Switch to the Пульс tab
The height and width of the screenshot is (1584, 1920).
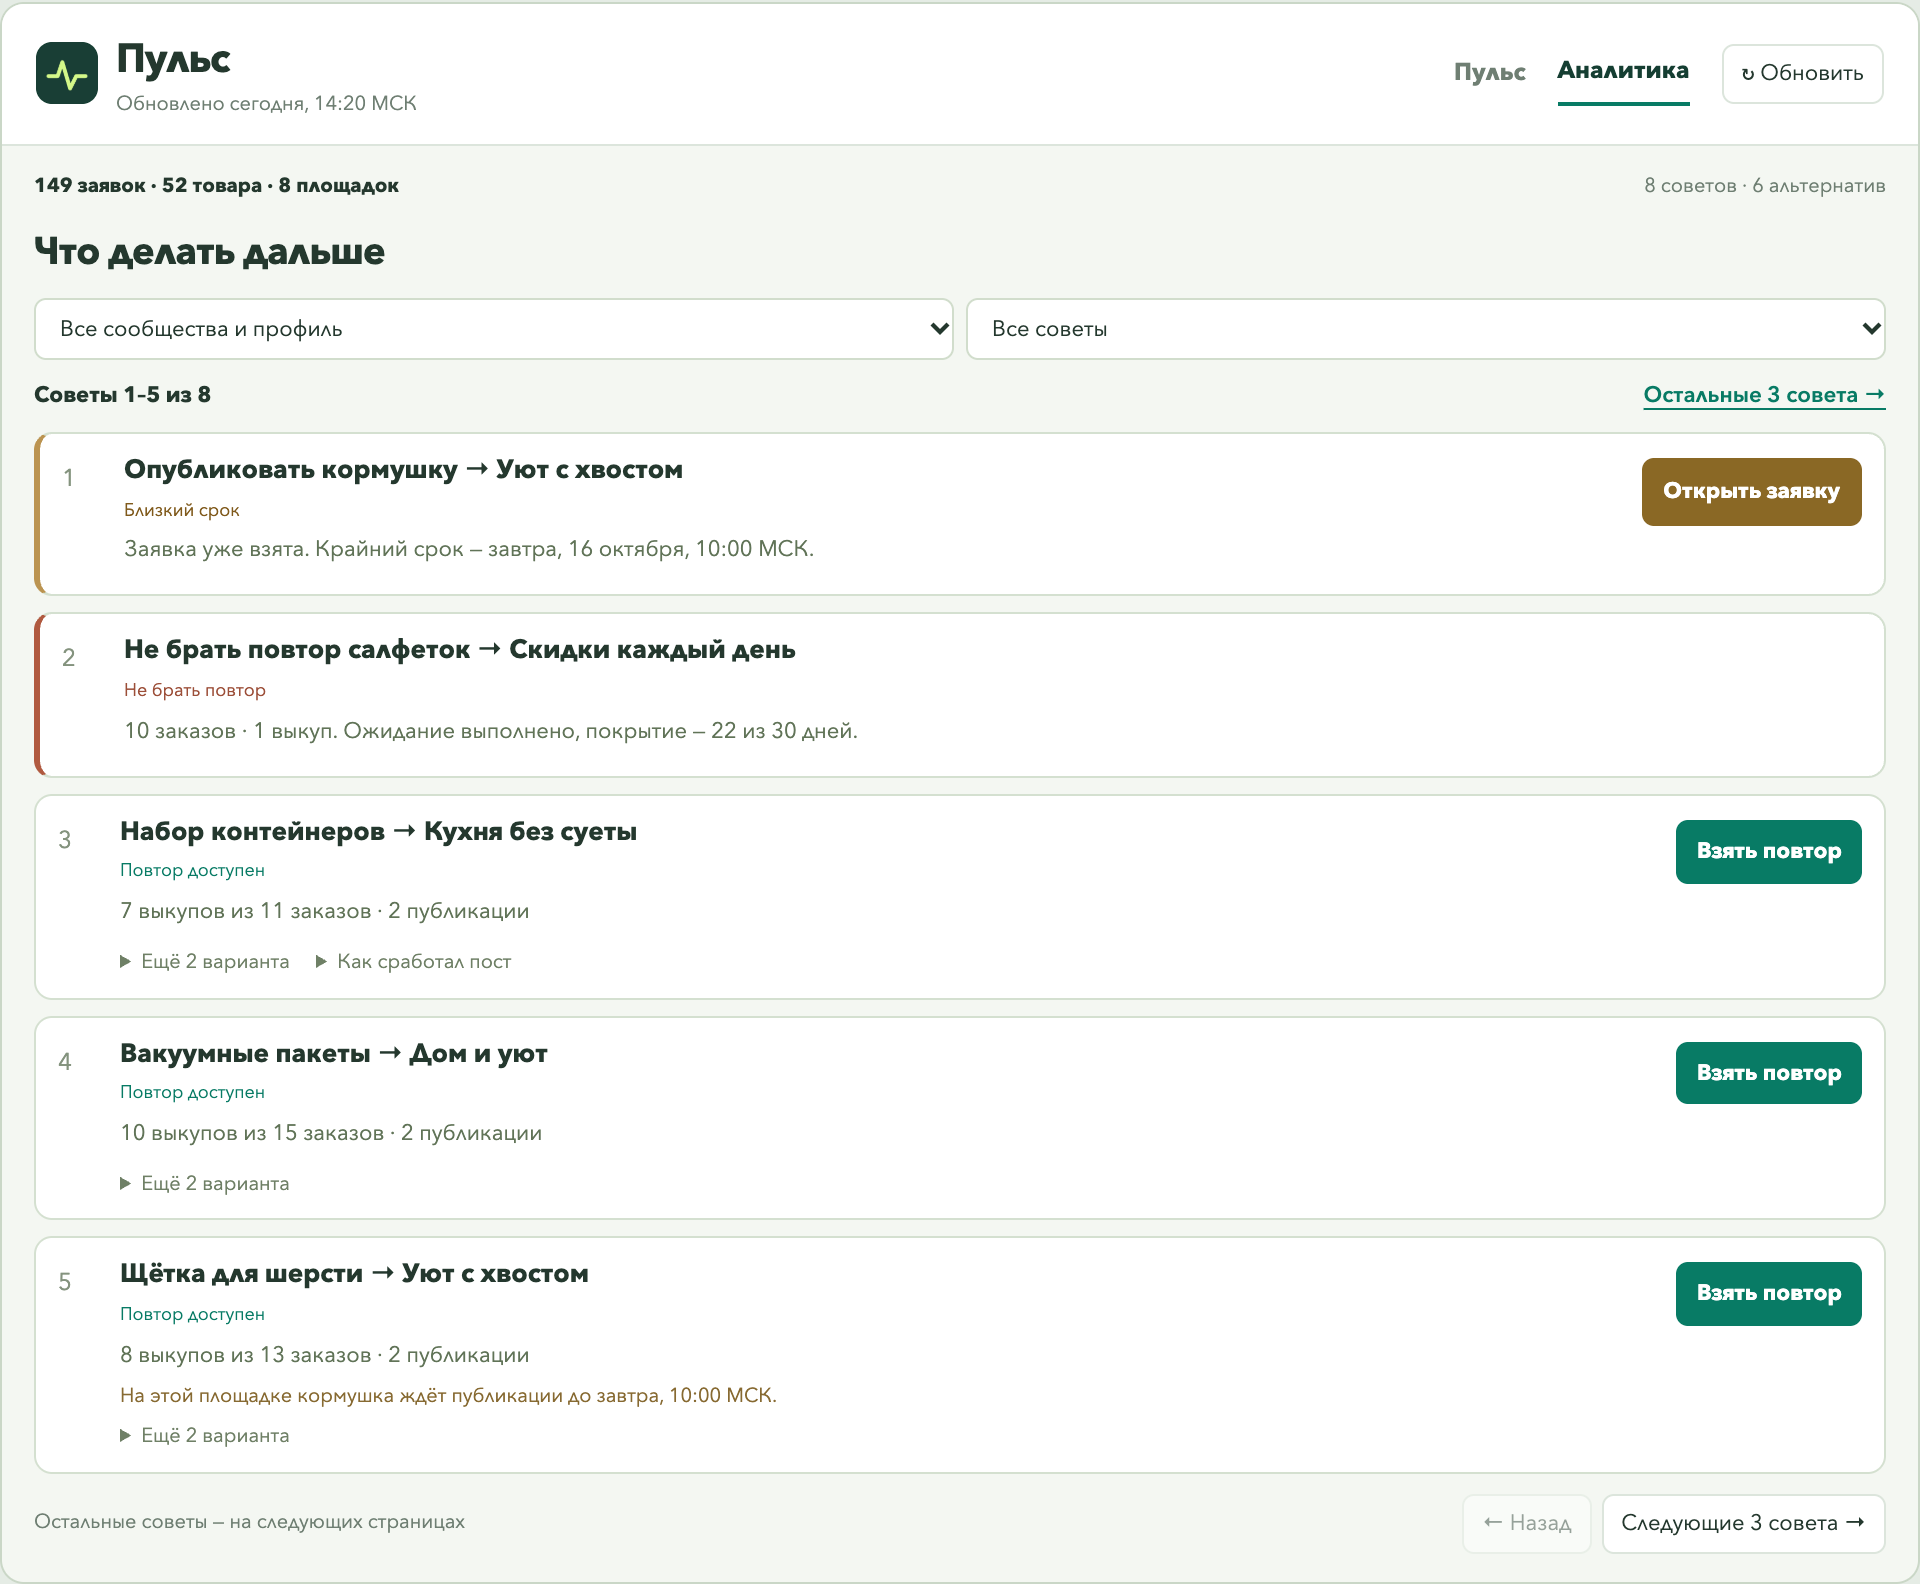coord(1489,72)
